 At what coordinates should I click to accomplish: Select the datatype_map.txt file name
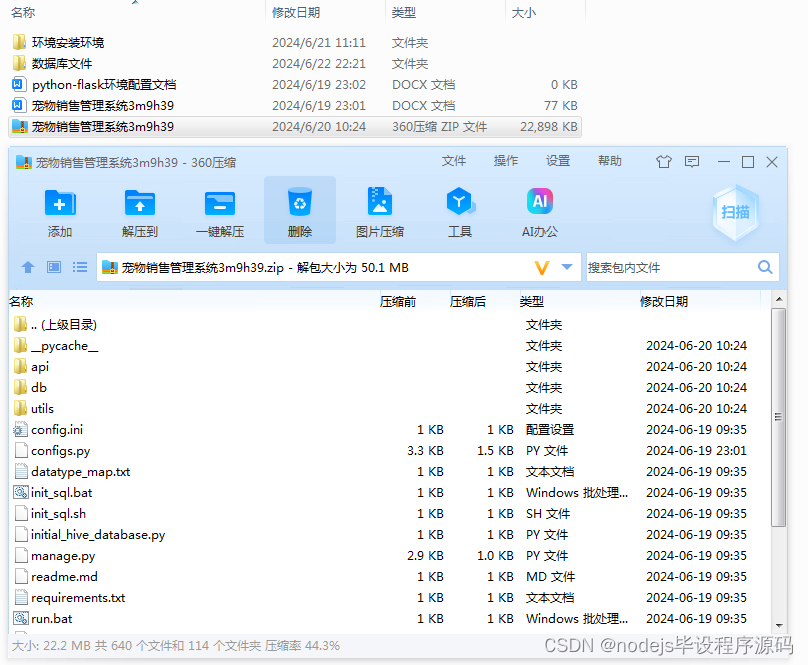(80, 472)
